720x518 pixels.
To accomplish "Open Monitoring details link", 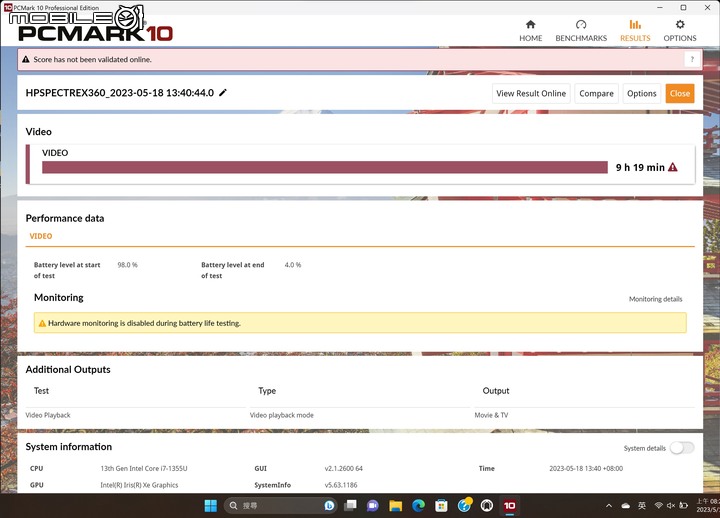I will (655, 299).
